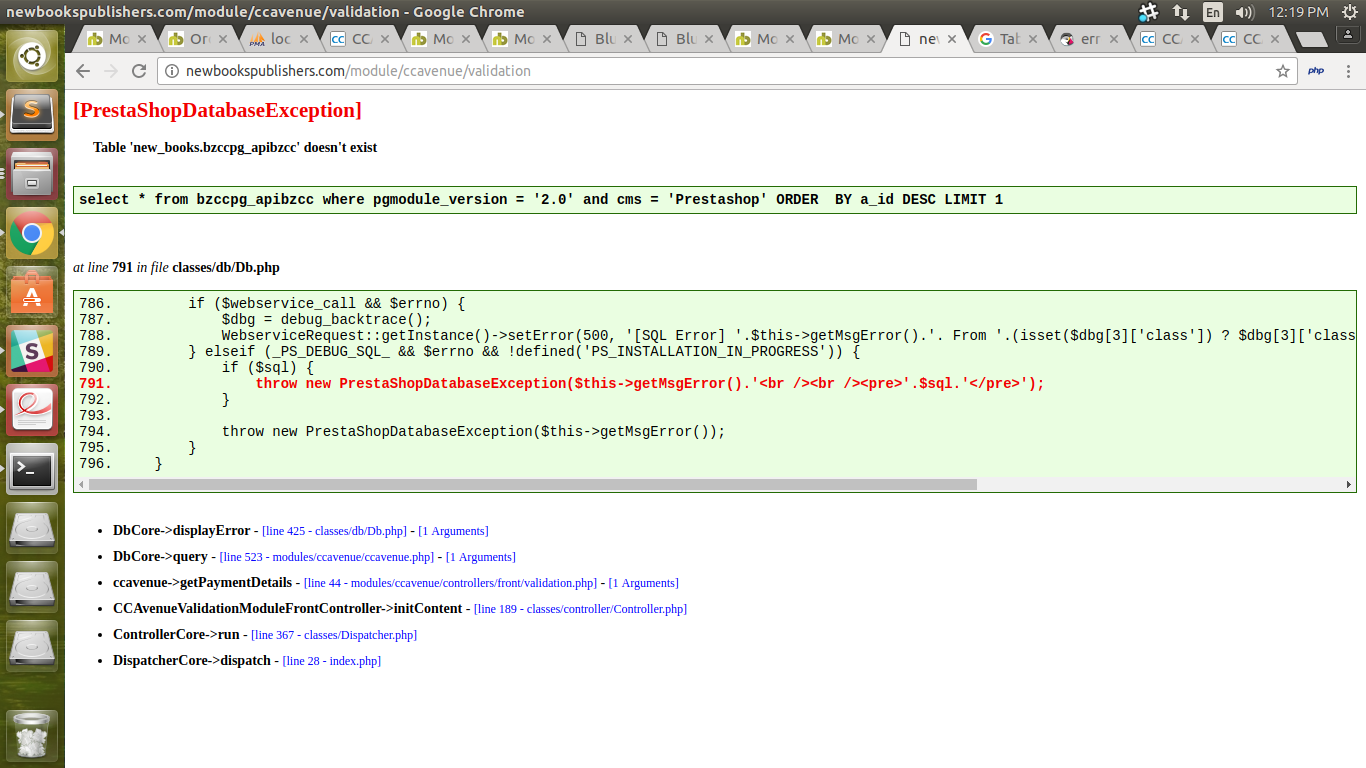Close the phpMyAdmin 'loc' tab
The width and height of the screenshot is (1366, 768).
coord(303,39)
